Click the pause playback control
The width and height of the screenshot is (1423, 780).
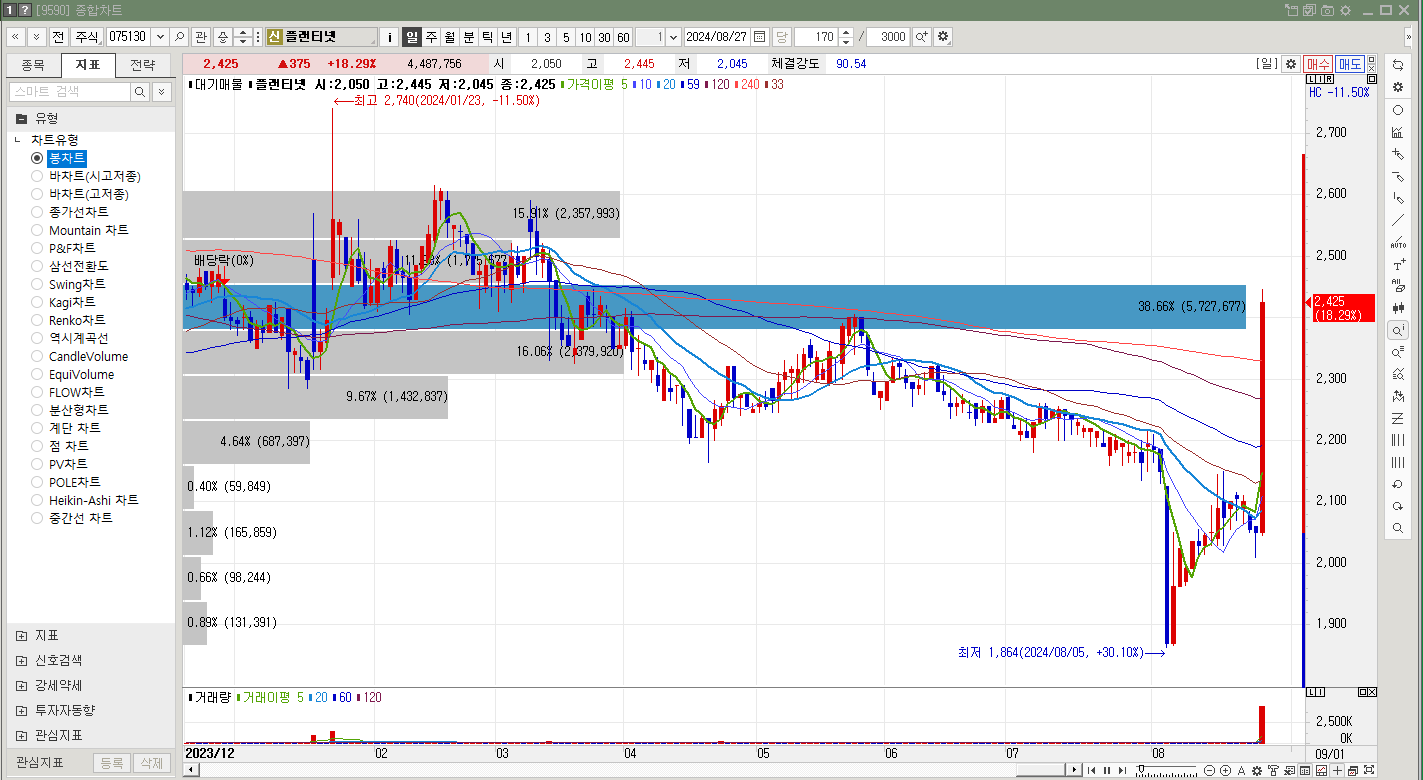(x=1107, y=770)
